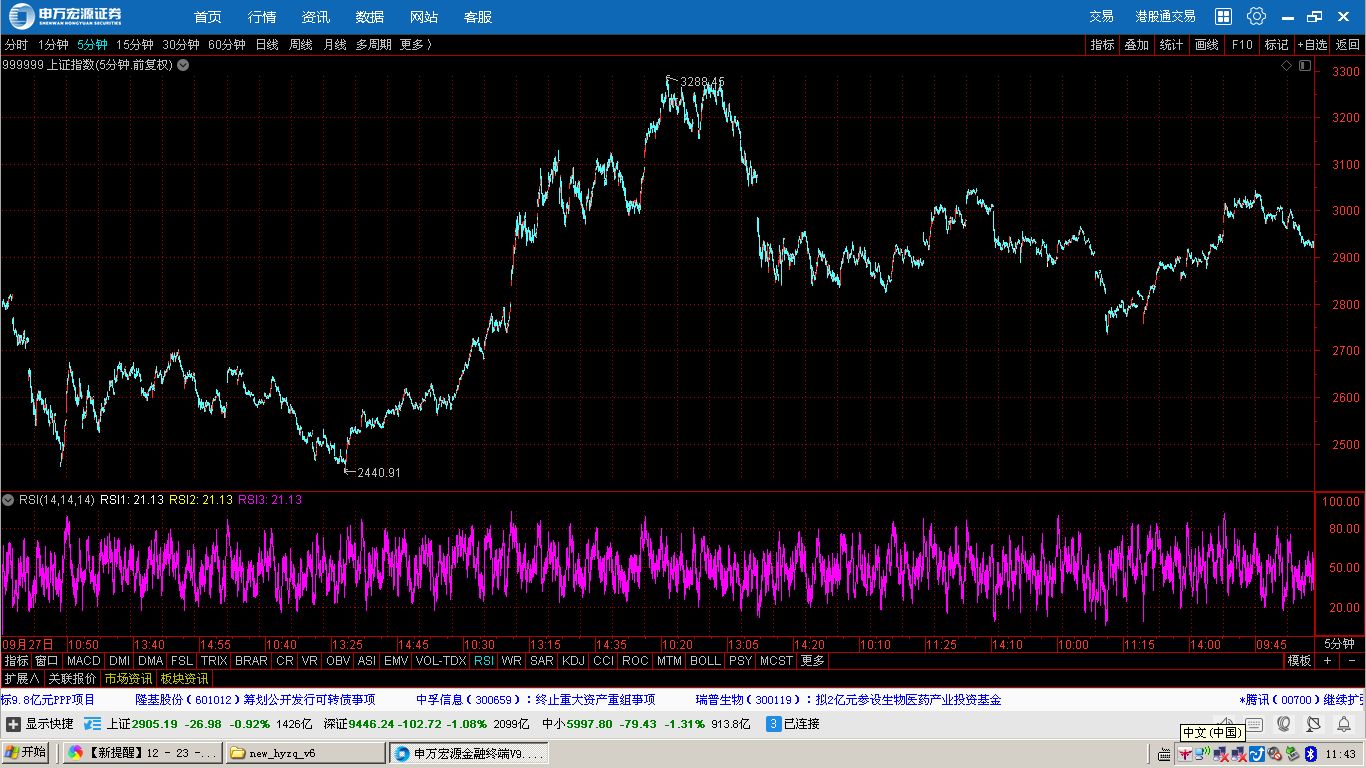Open the 资讯 menu
The width and height of the screenshot is (1366, 768).
(316, 17)
